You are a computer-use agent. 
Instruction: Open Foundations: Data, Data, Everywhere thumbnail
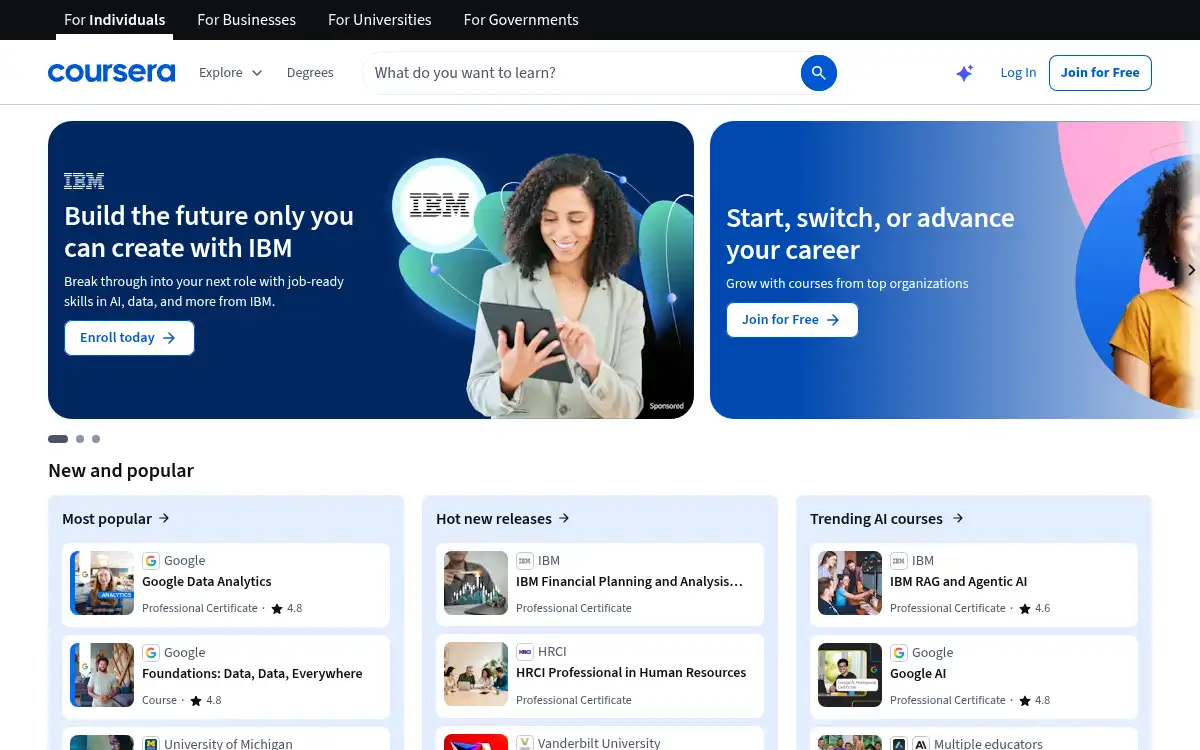coord(102,675)
